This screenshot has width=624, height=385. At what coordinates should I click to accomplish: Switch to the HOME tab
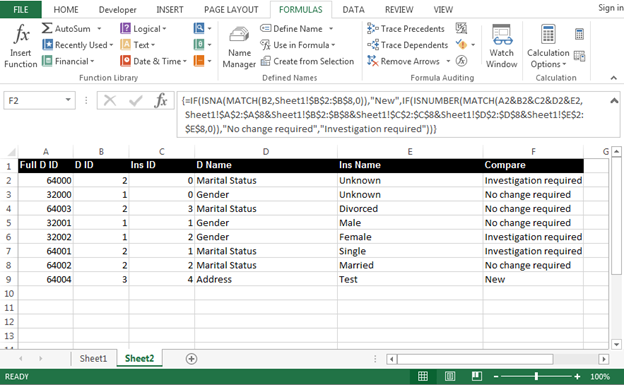click(66, 10)
